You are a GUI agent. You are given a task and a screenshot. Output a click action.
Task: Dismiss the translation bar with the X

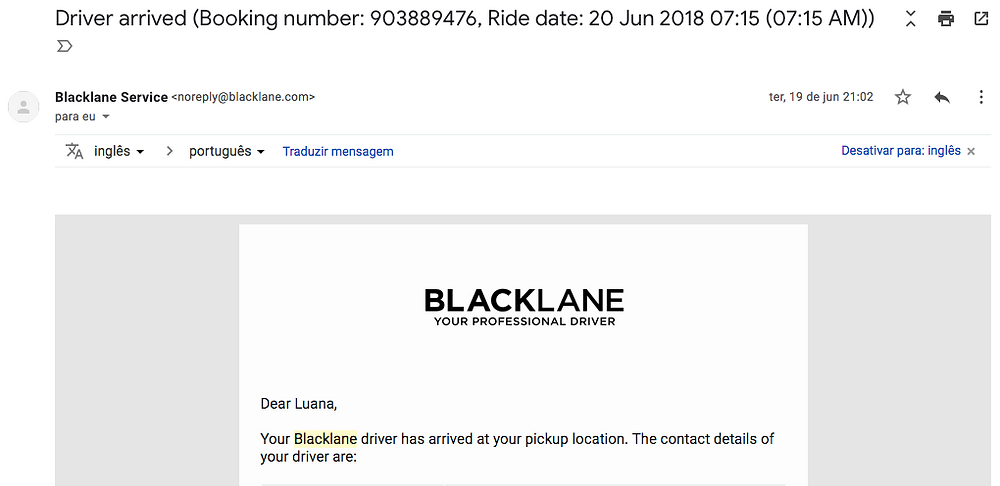point(971,152)
